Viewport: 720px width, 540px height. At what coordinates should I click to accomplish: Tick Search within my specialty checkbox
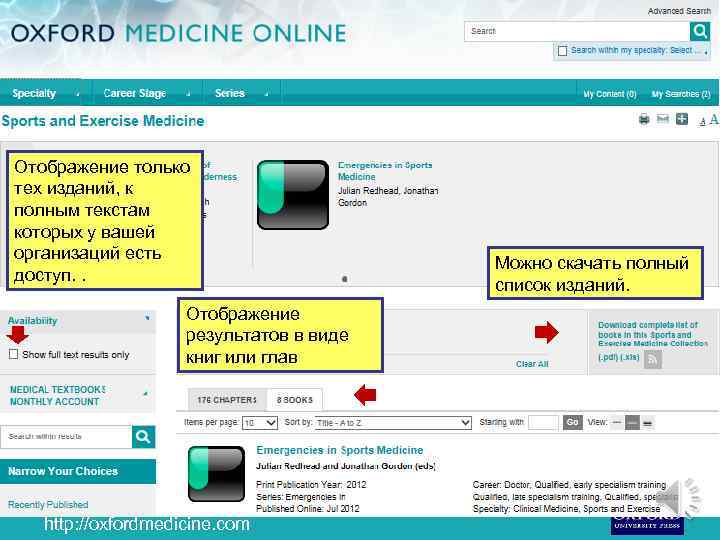point(562,51)
